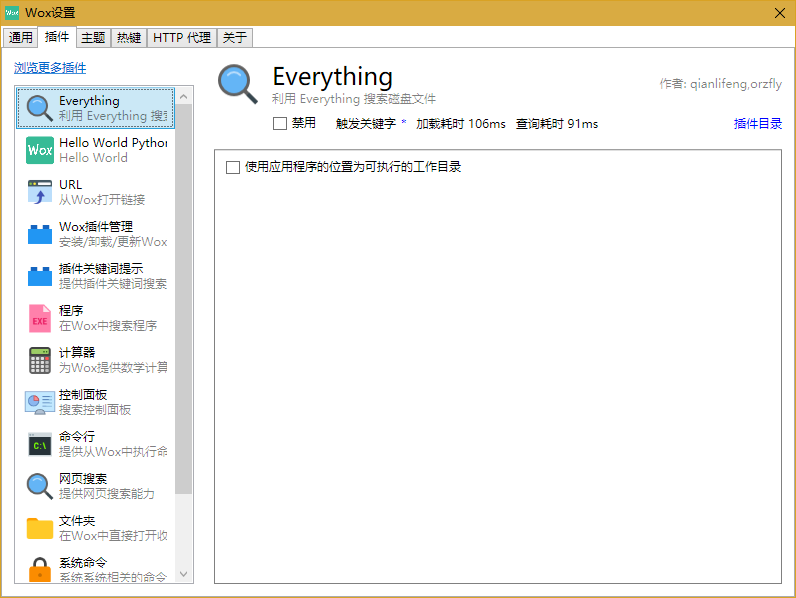Click the large Everything header magnifier icon

click(238, 84)
